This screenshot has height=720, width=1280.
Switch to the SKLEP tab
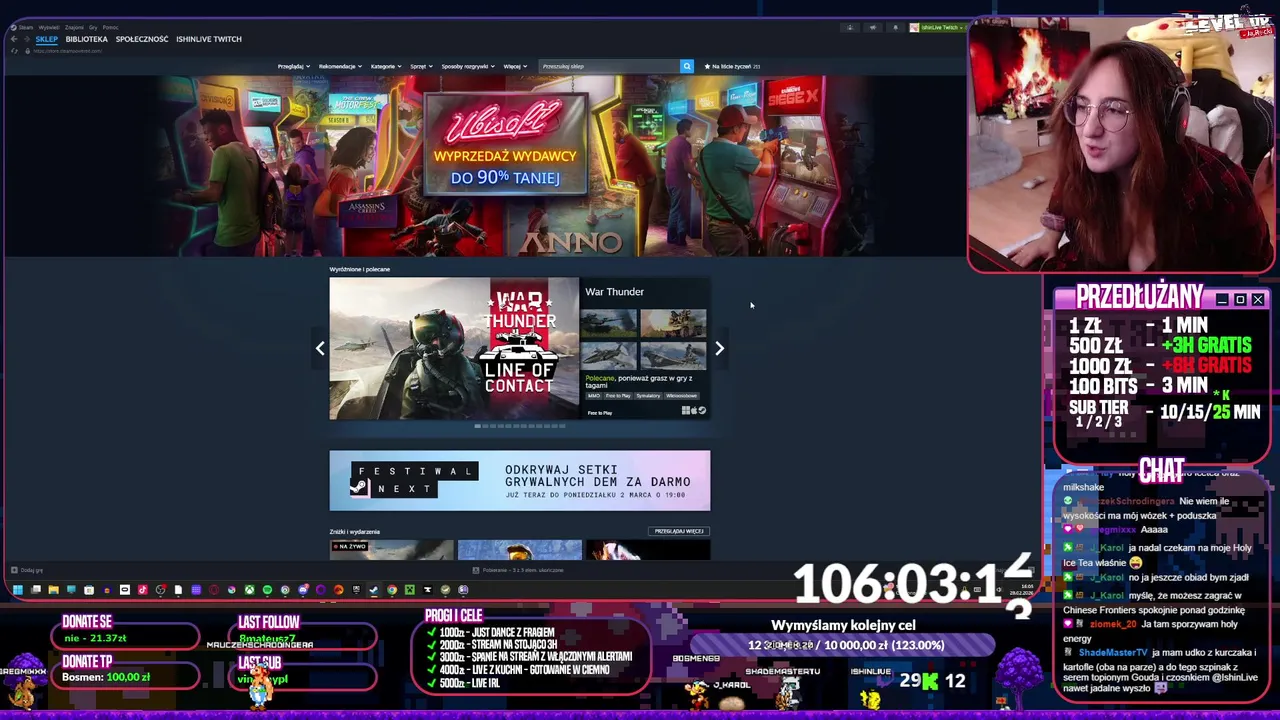pos(47,39)
